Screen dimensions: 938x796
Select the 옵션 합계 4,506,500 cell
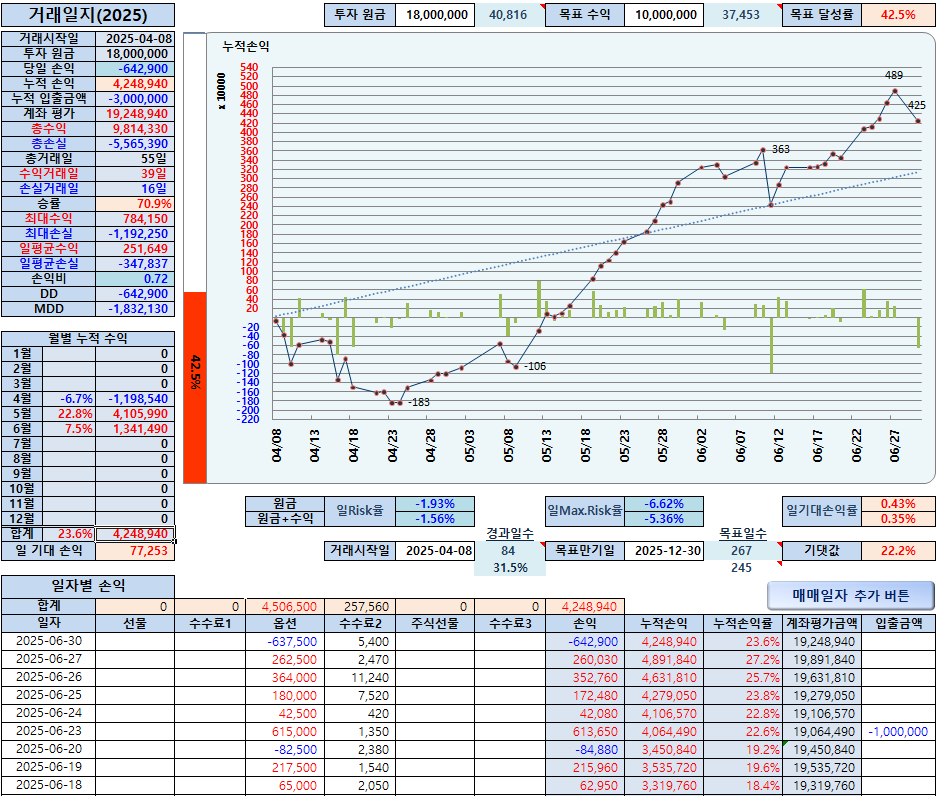pyautogui.click(x=285, y=606)
